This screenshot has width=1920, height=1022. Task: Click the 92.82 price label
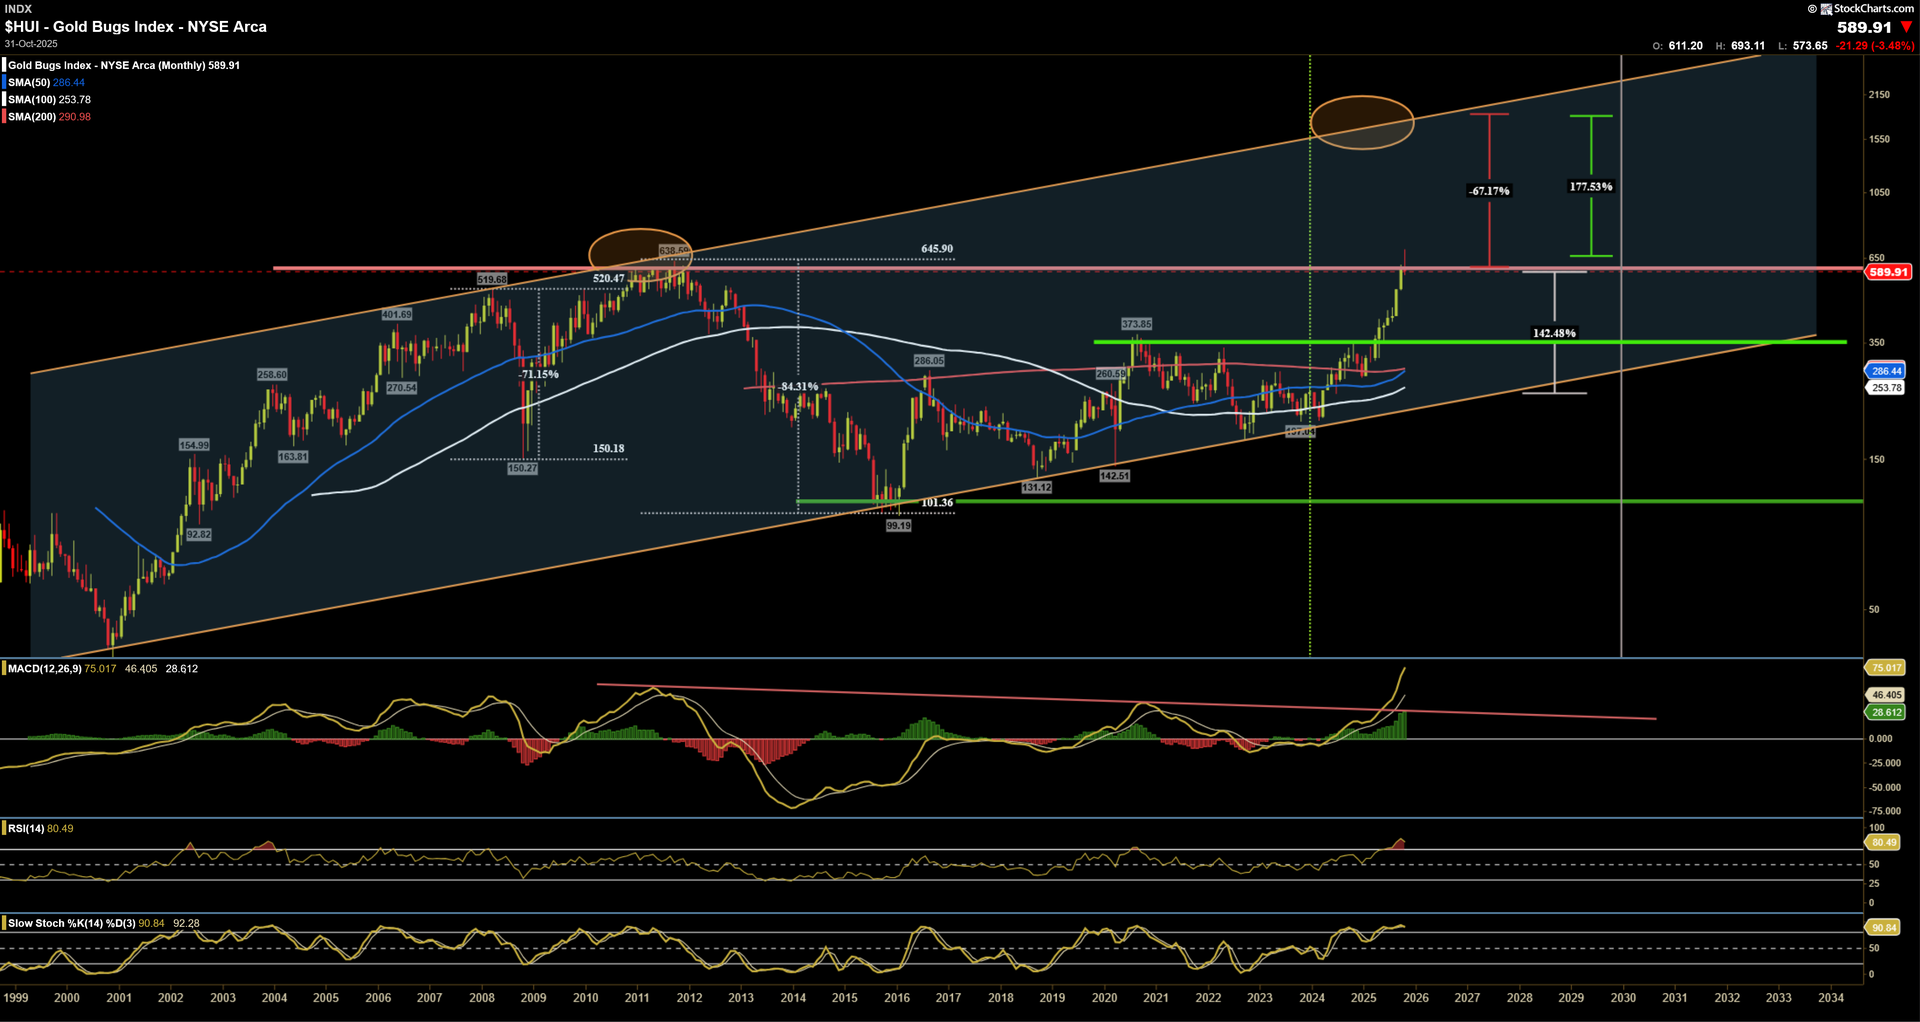click(x=199, y=534)
